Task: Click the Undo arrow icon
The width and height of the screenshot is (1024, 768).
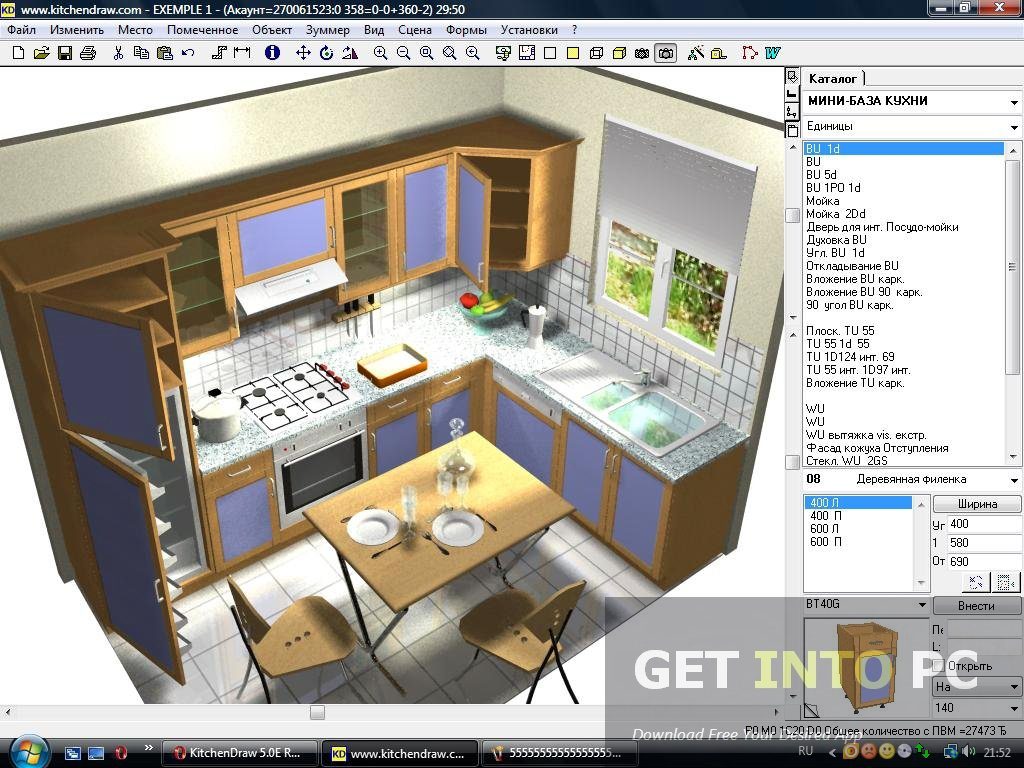Action: click(188, 52)
